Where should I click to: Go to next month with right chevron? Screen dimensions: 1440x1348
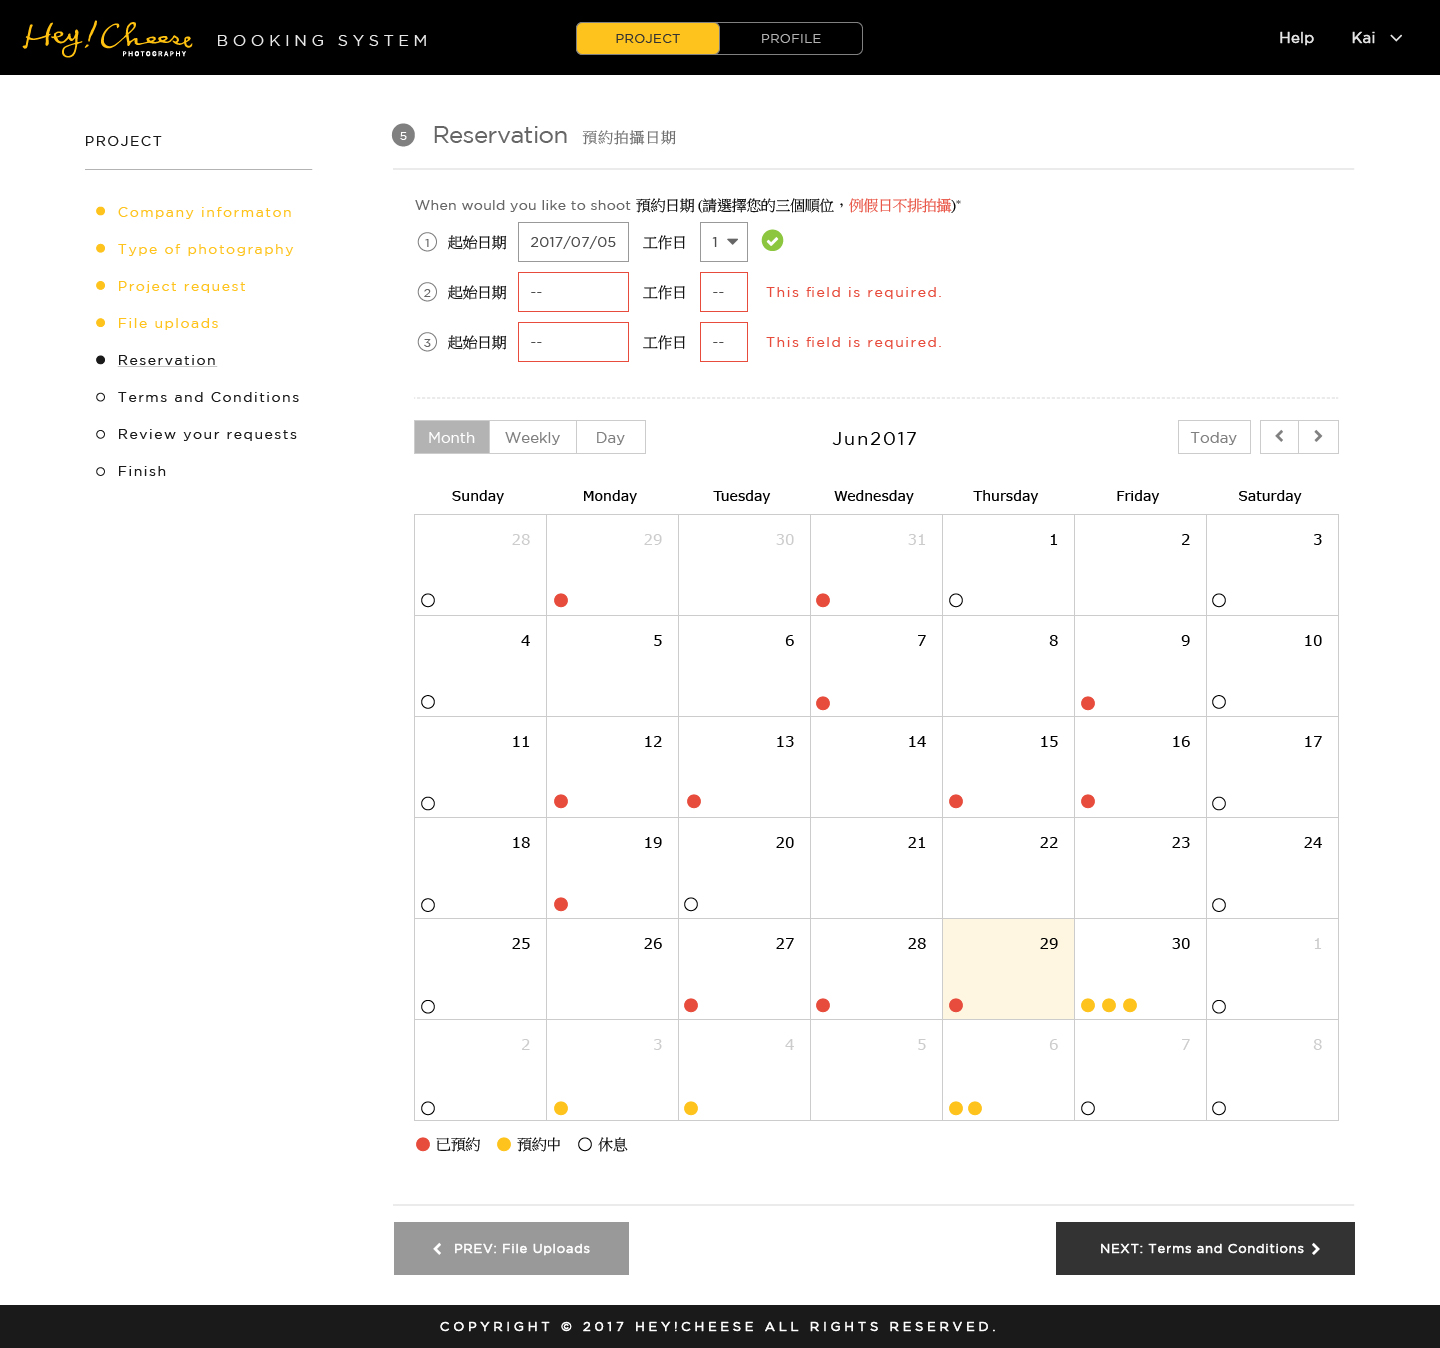coord(1318,437)
